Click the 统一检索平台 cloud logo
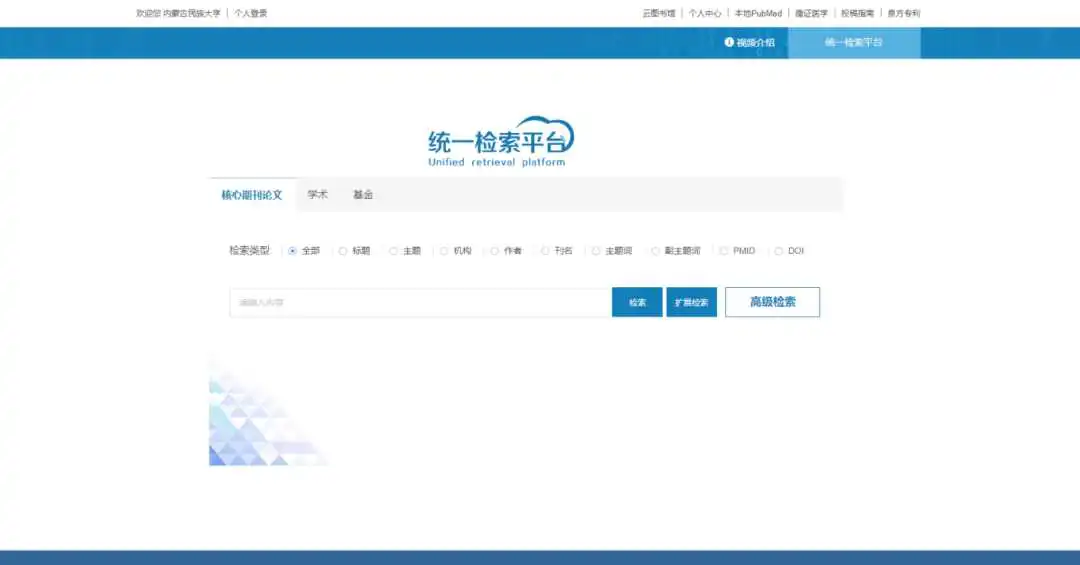Viewport: 1080px width, 565px height. click(x=501, y=141)
